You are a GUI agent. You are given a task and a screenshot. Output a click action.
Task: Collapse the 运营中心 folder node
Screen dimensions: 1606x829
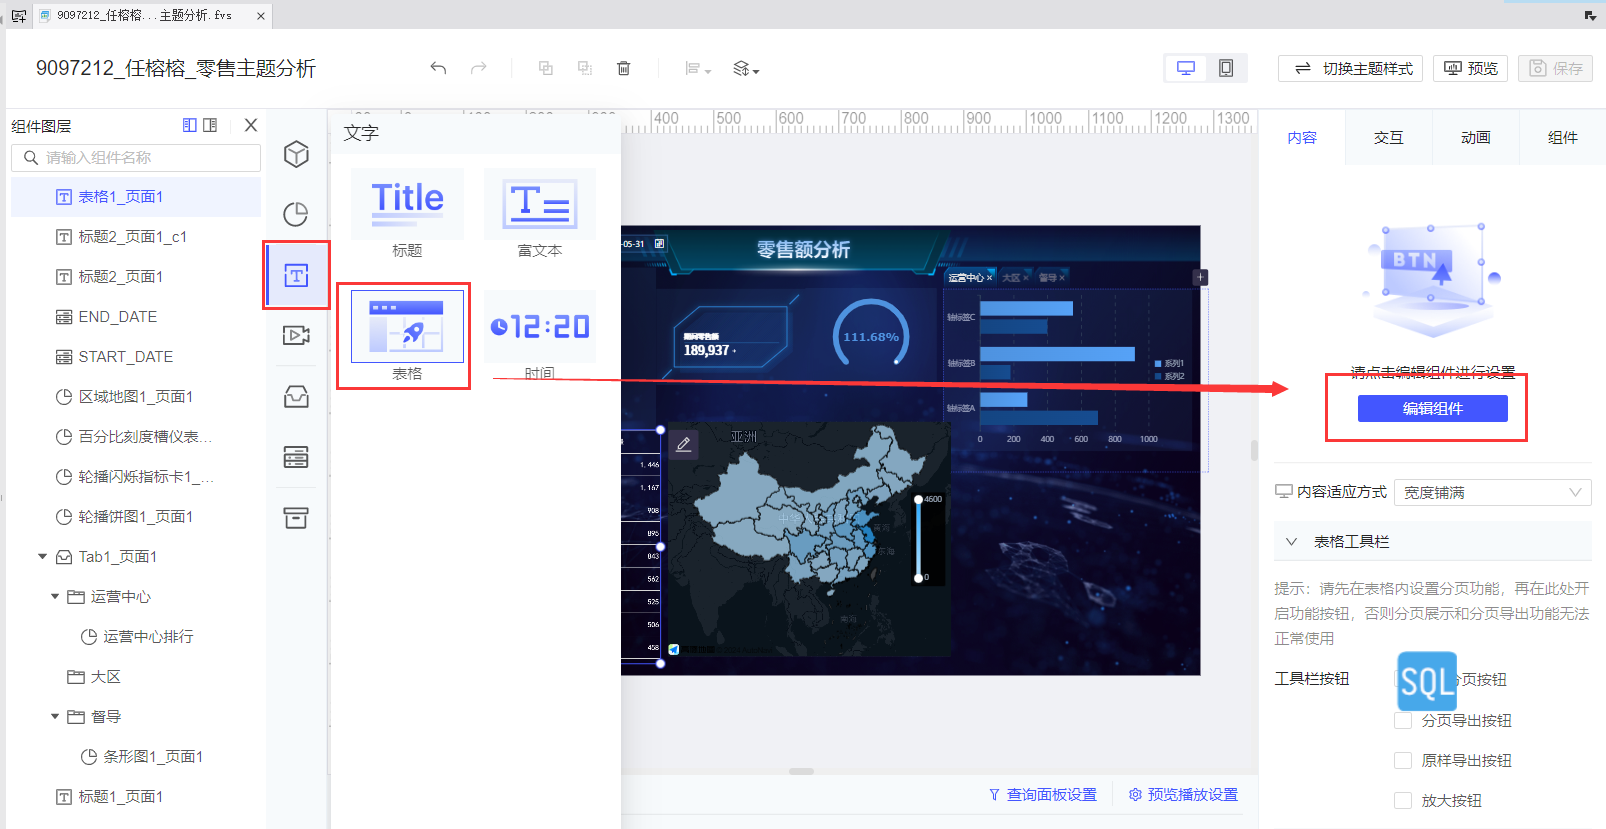click(x=55, y=596)
